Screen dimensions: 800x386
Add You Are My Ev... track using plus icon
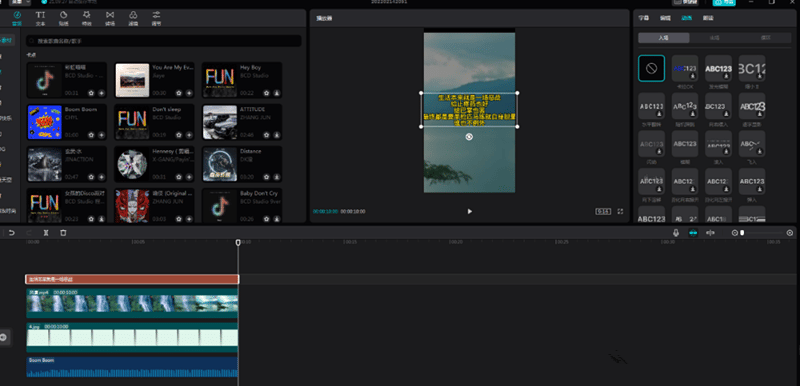coord(189,93)
